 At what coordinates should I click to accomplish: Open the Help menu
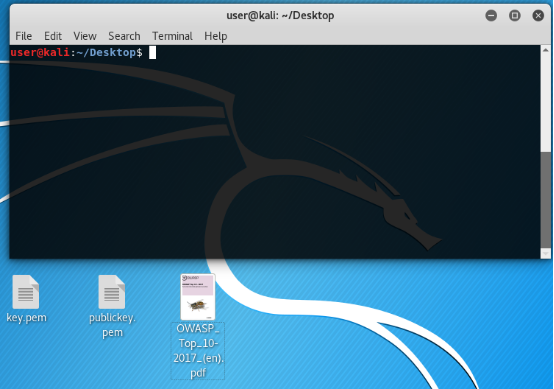point(216,36)
